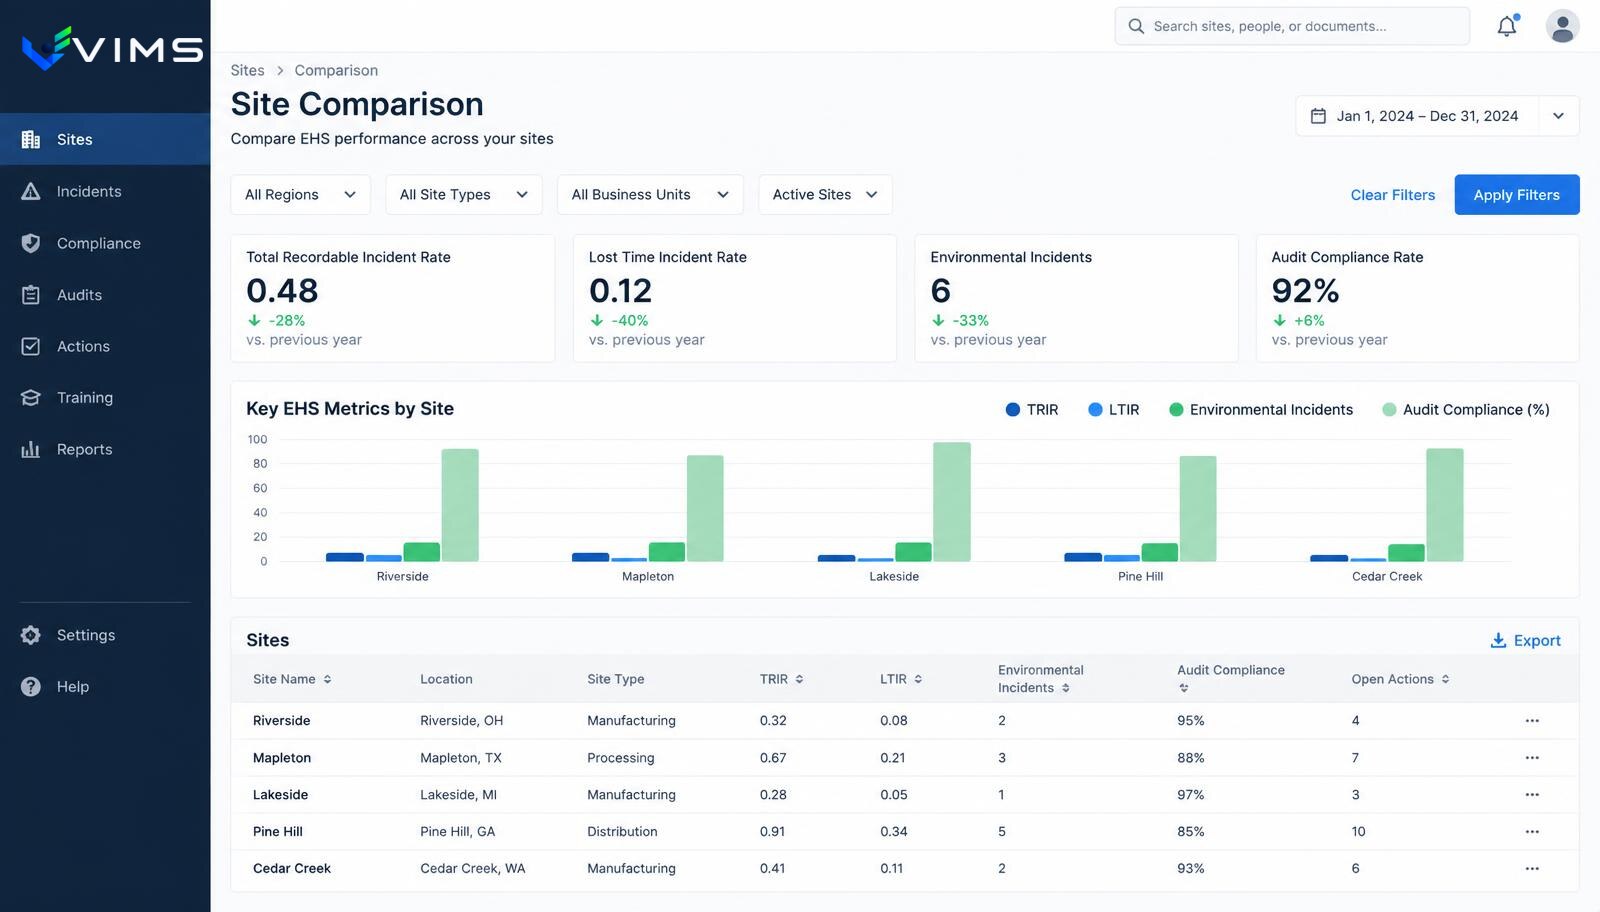The image size is (1600, 912).
Task: Click the search magnifier icon
Action: pyautogui.click(x=1136, y=26)
